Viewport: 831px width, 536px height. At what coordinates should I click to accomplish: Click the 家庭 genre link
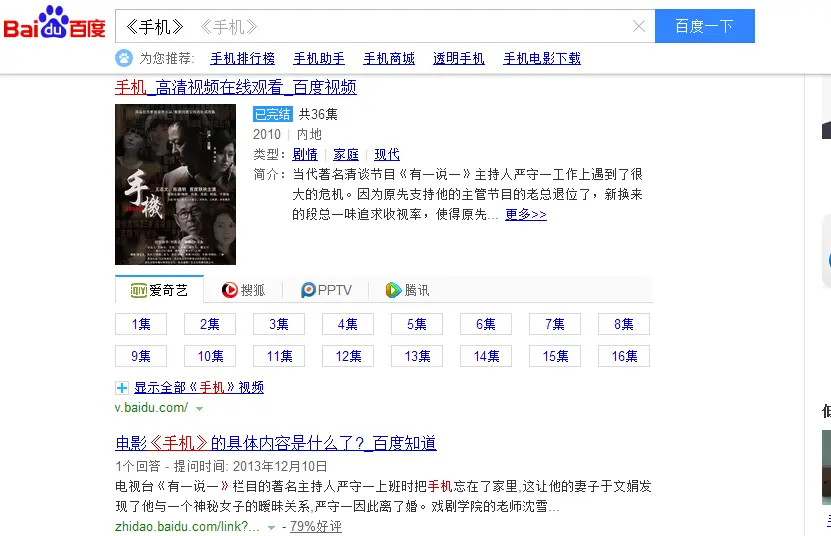346,154
